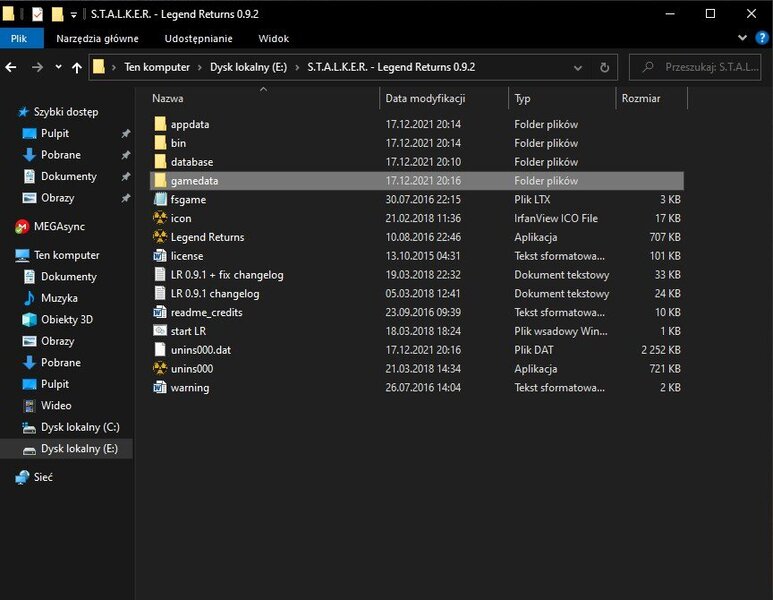The width and height of the screenshot is (773, 600).
Task: Open address bar history dropdown
Action: tap(578, 68)
